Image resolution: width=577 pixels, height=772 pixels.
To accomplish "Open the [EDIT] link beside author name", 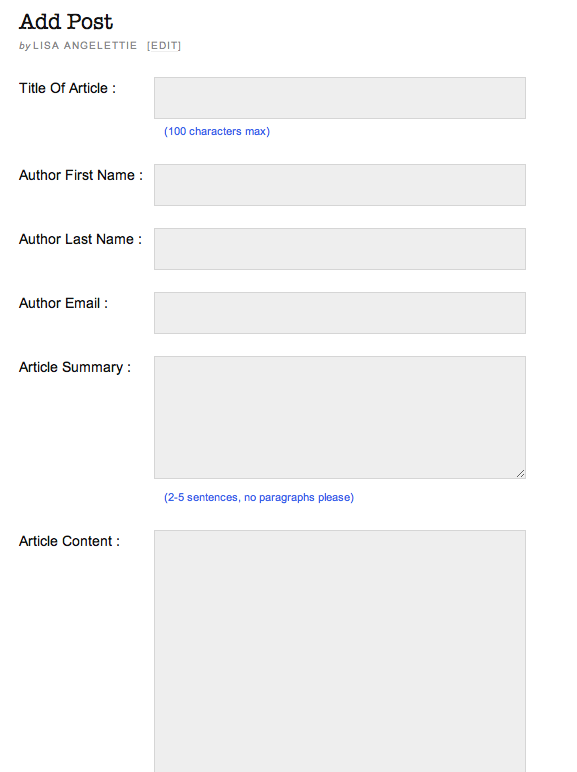I will tap(164, 46).
